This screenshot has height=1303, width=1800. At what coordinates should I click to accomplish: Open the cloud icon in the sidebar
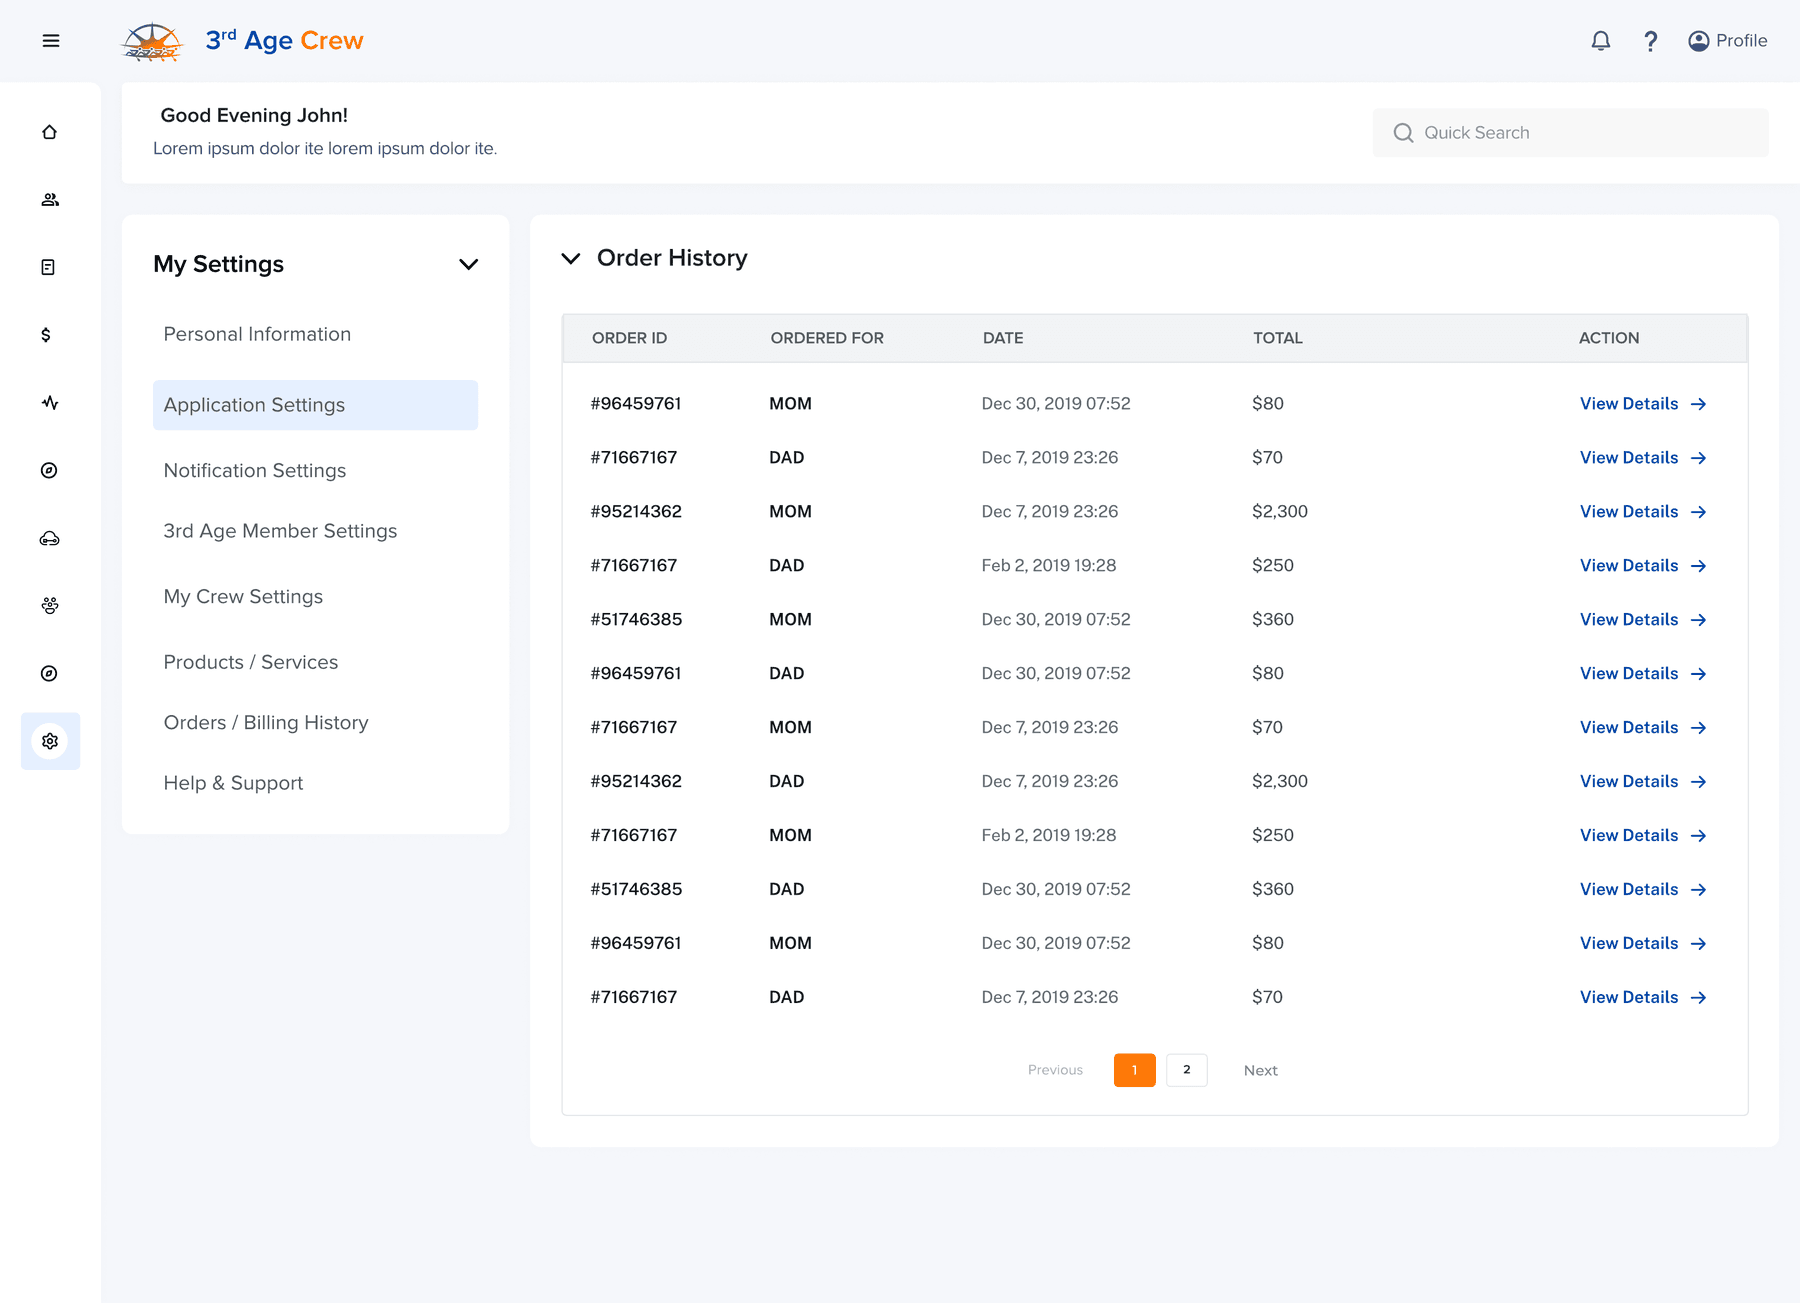click(x=50, y=539)
